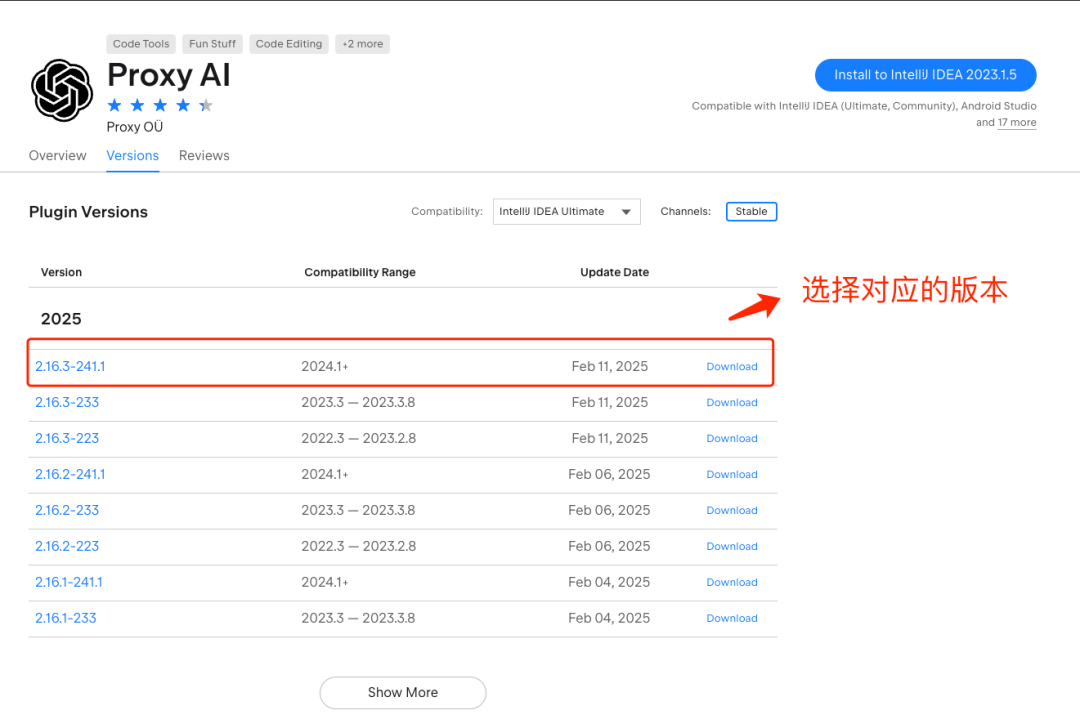Screen dimensions: 1080x715
Task: Download version 2.16.1-241.1
Action: coord(731,582)
